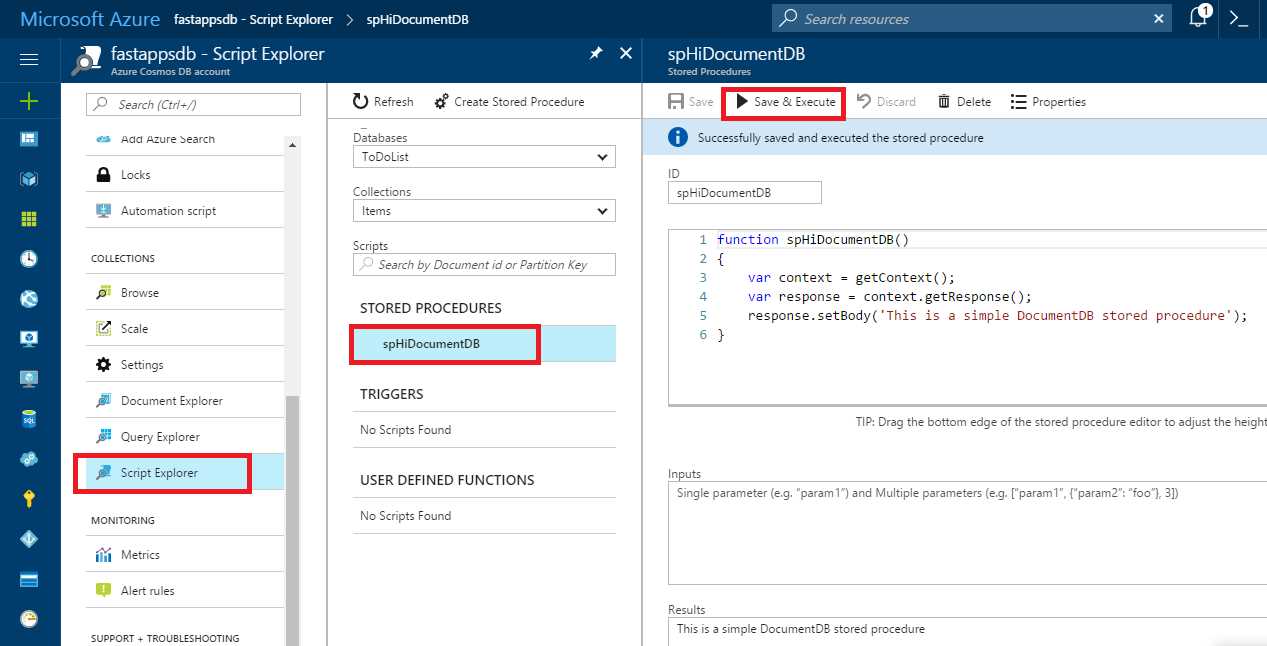Clear the Search resources field
The image size is (1267, 646).
click(1158, 18)
